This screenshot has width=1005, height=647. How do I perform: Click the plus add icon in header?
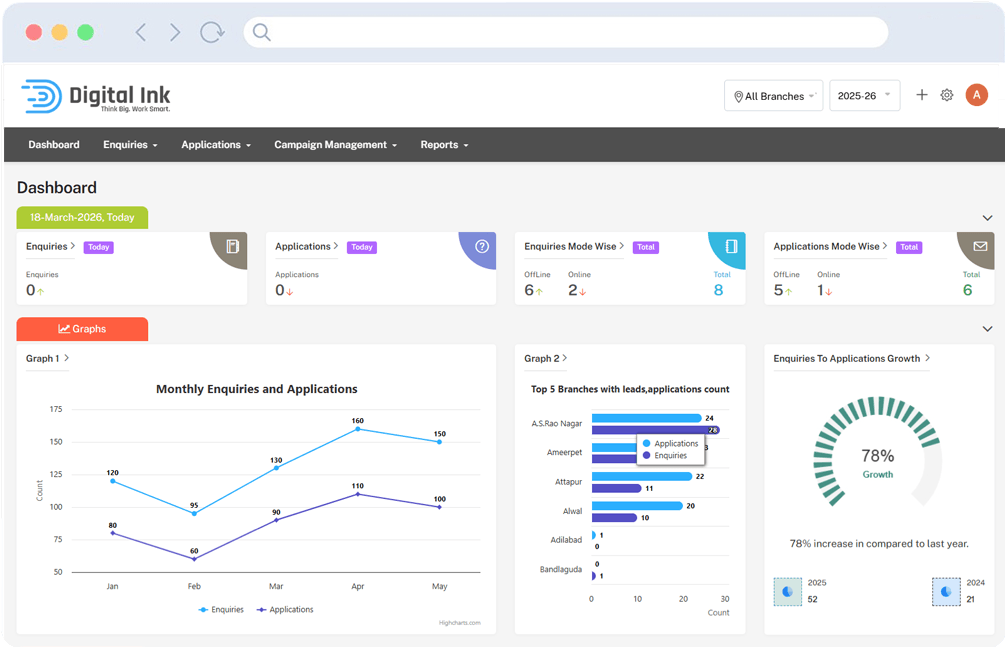(x=922, y=95)
